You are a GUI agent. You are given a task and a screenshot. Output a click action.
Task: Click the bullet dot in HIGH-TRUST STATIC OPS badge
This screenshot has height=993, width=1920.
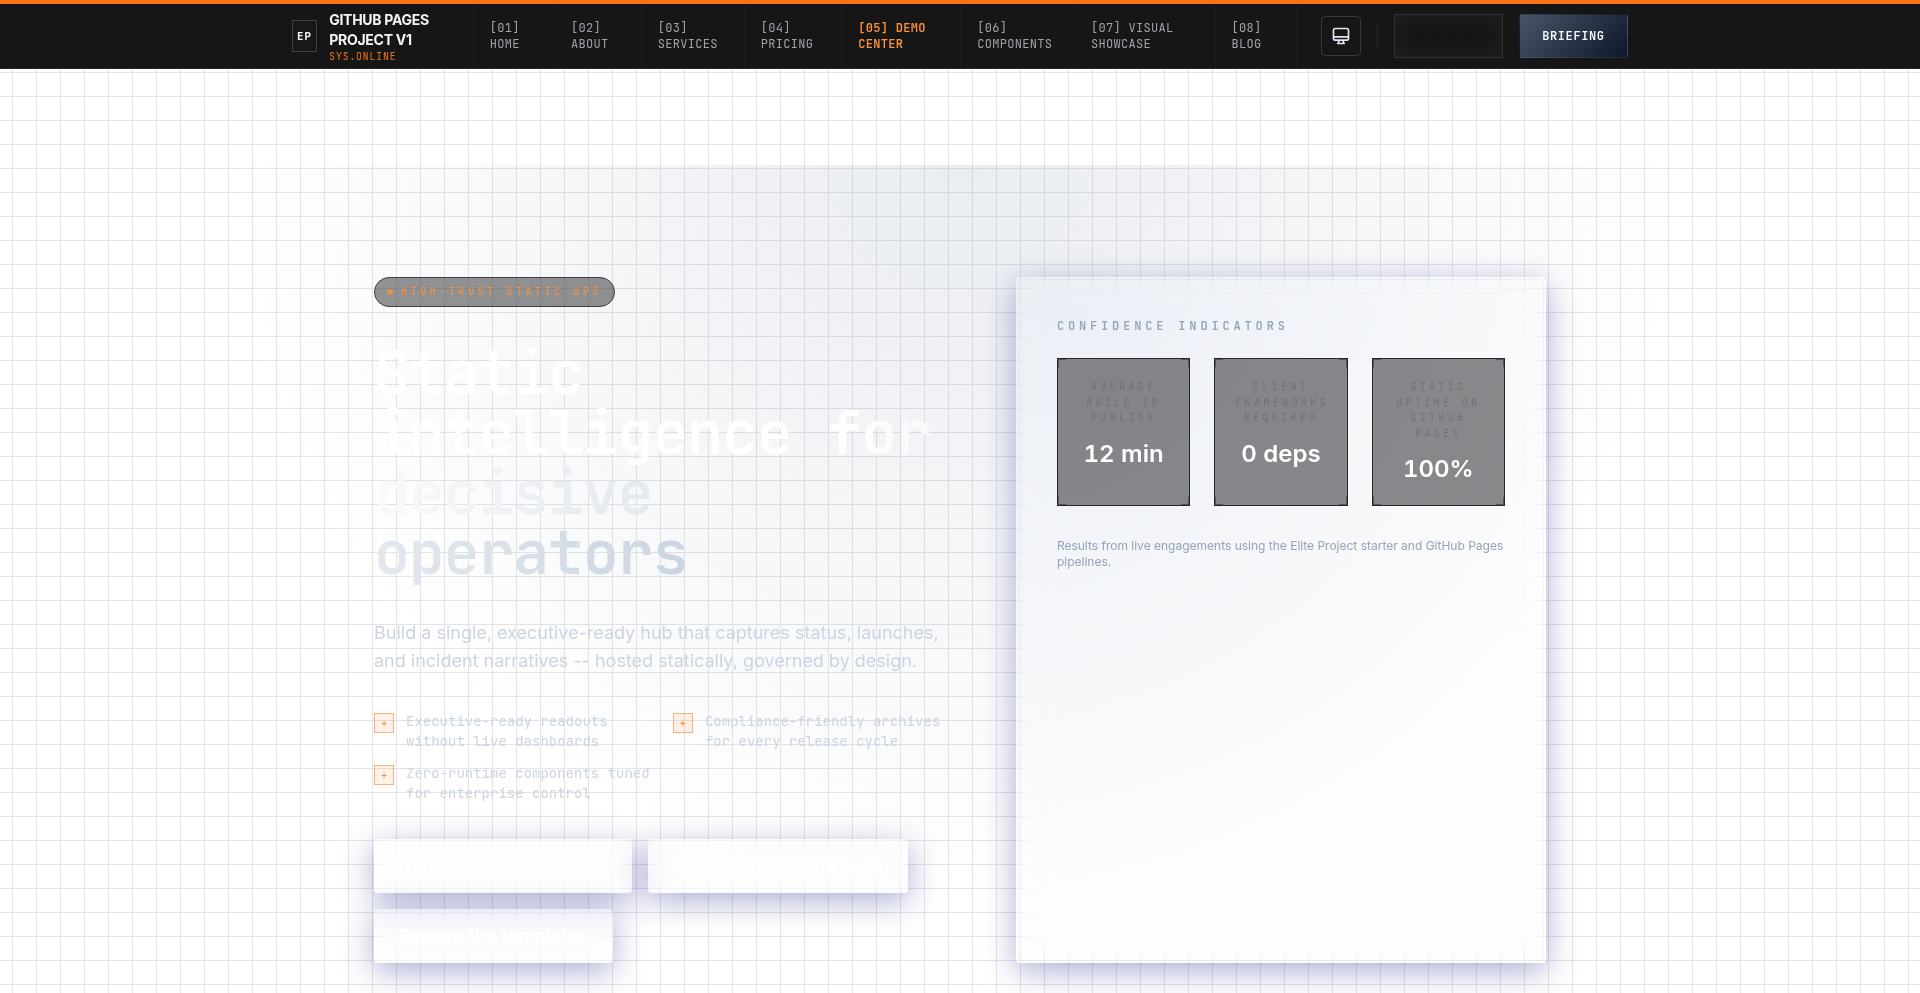(392, 292)
